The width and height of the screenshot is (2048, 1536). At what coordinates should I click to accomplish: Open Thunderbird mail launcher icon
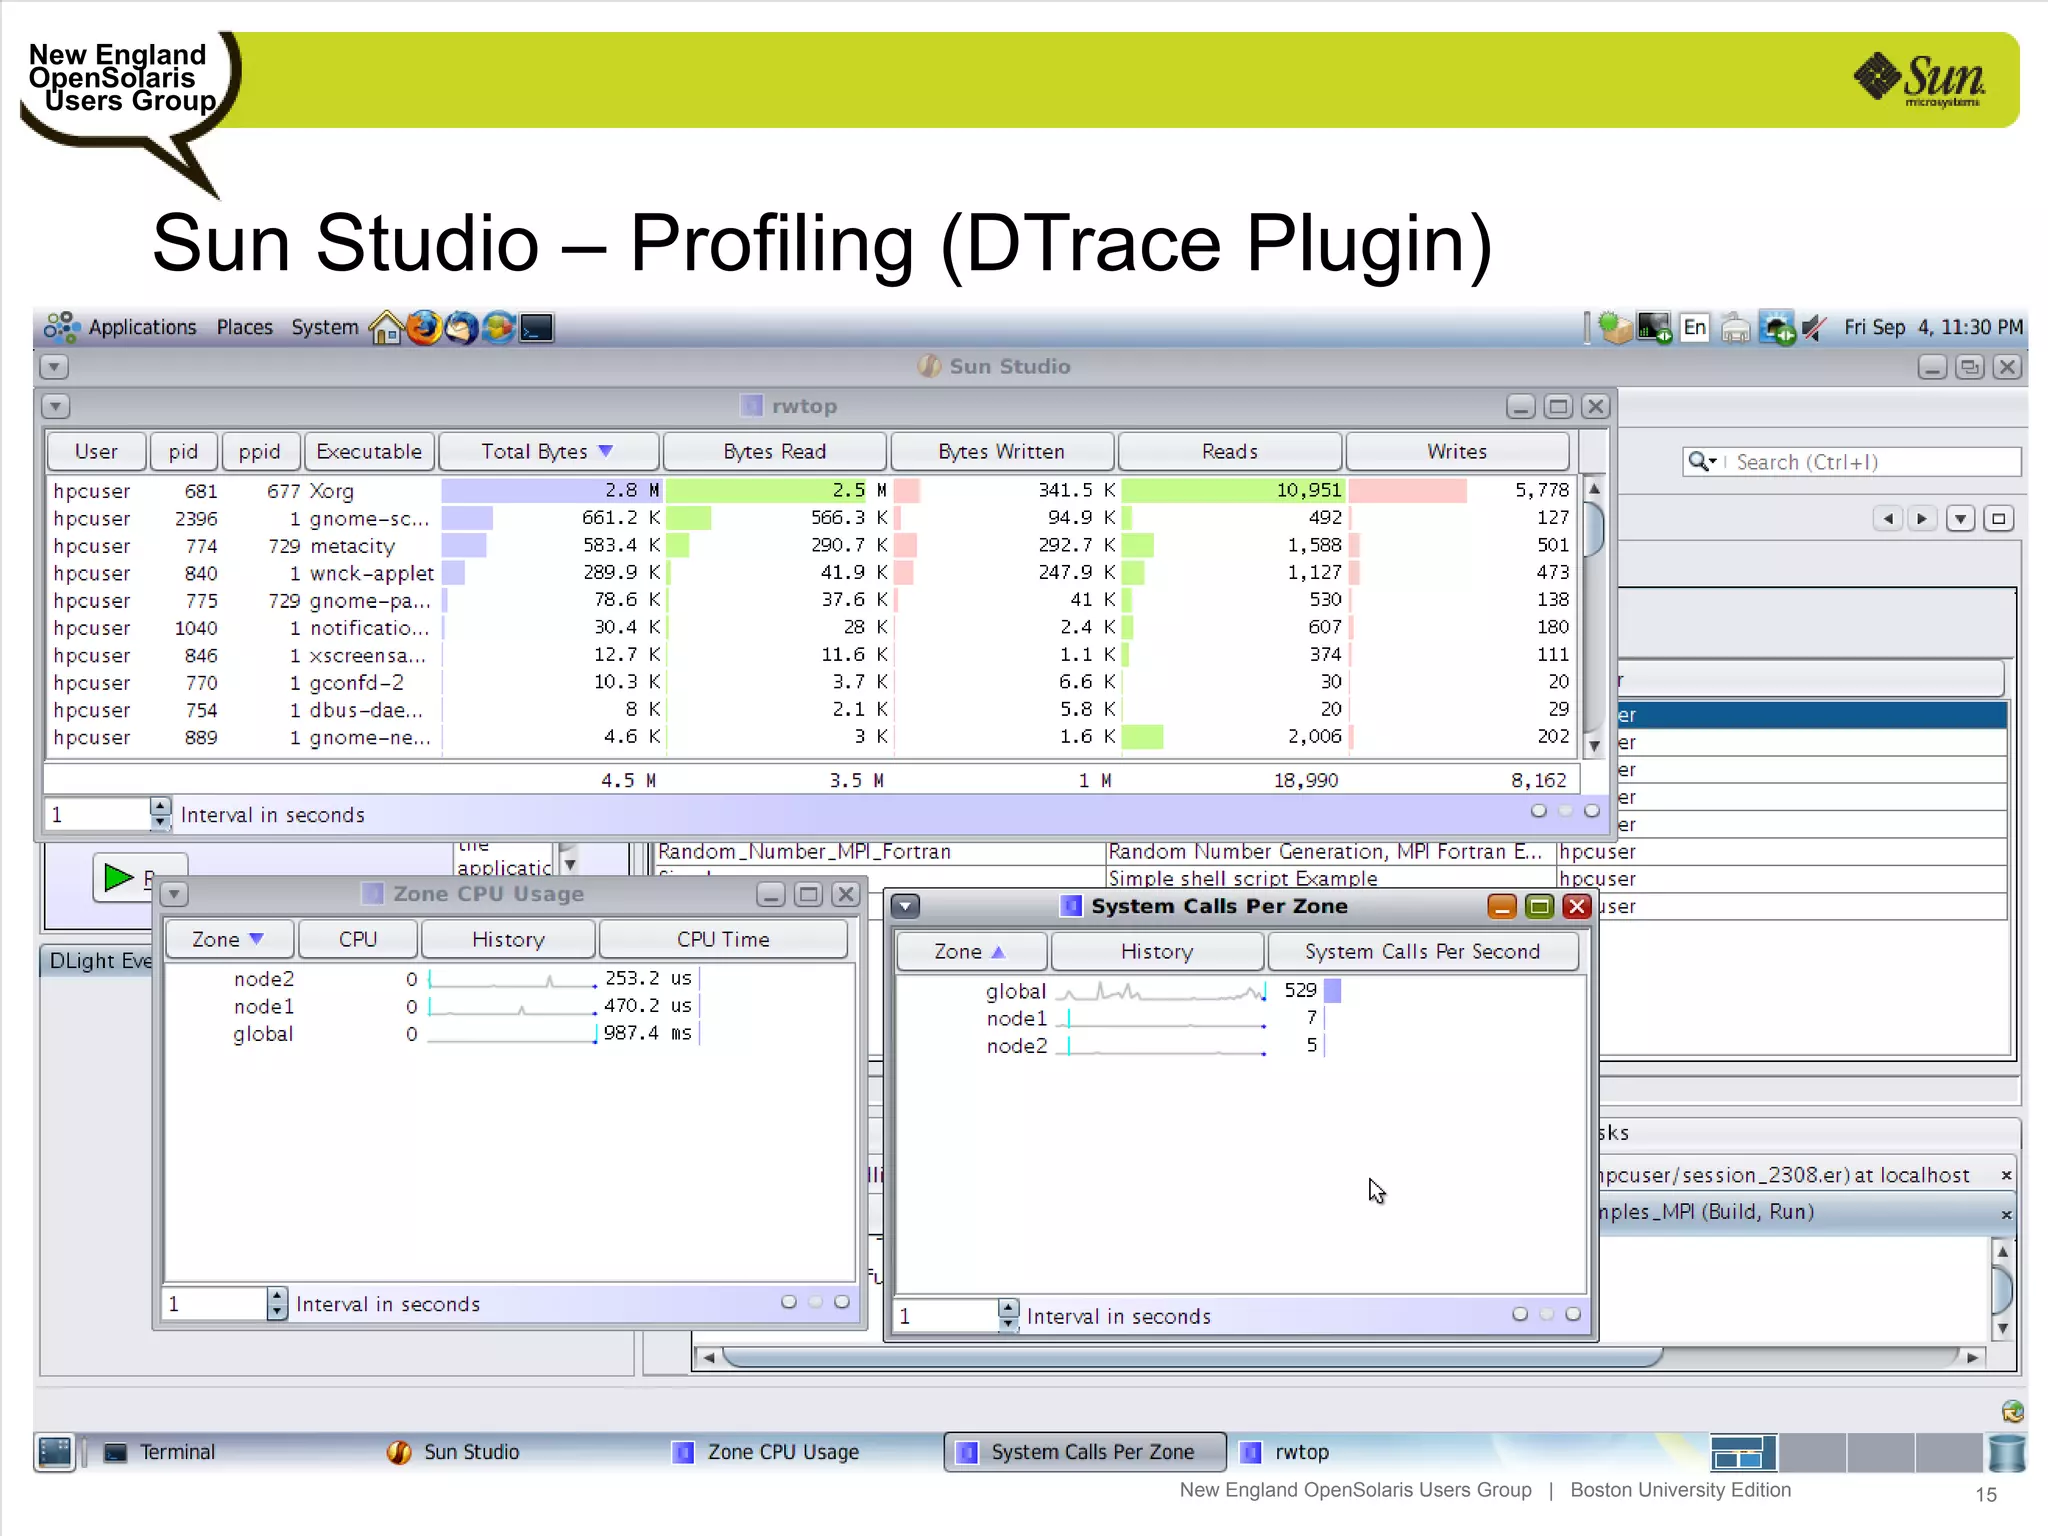pos(461,327)
